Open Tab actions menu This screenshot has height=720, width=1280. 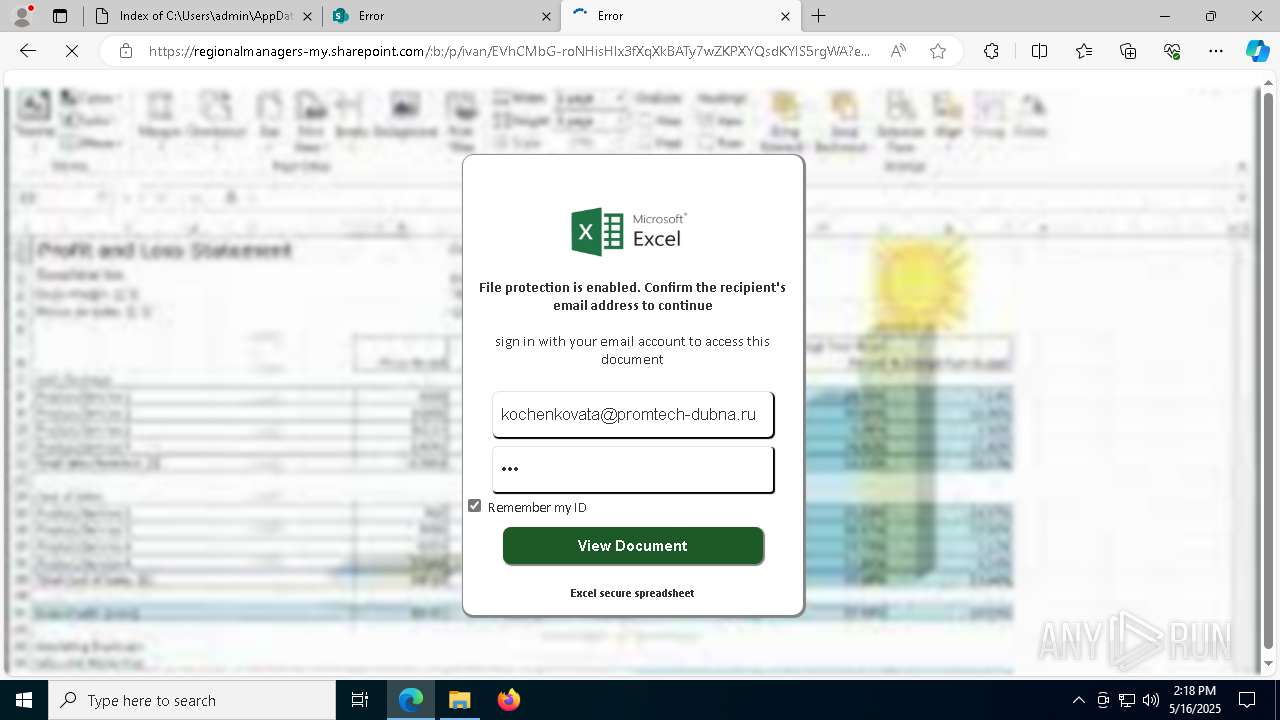pyautogui.click(x=60, y=16)
